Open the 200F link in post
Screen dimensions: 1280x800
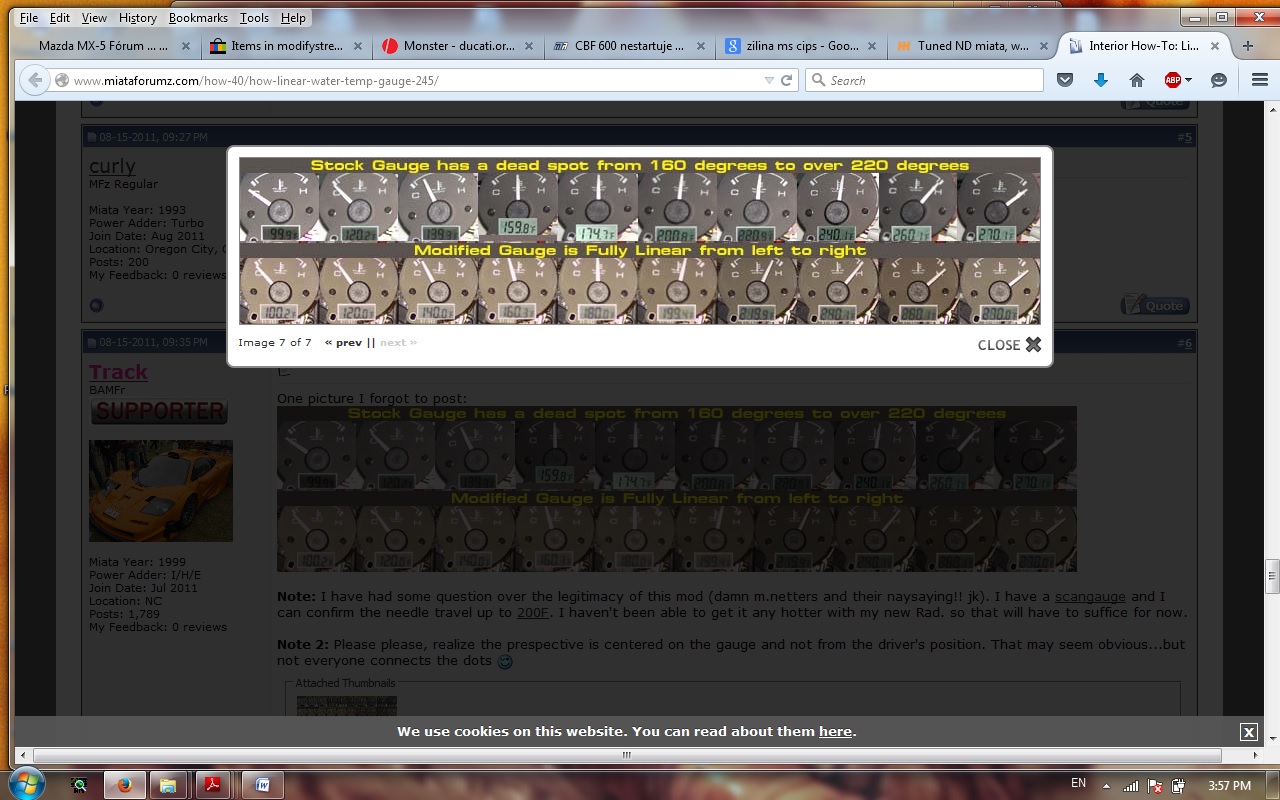532,612
